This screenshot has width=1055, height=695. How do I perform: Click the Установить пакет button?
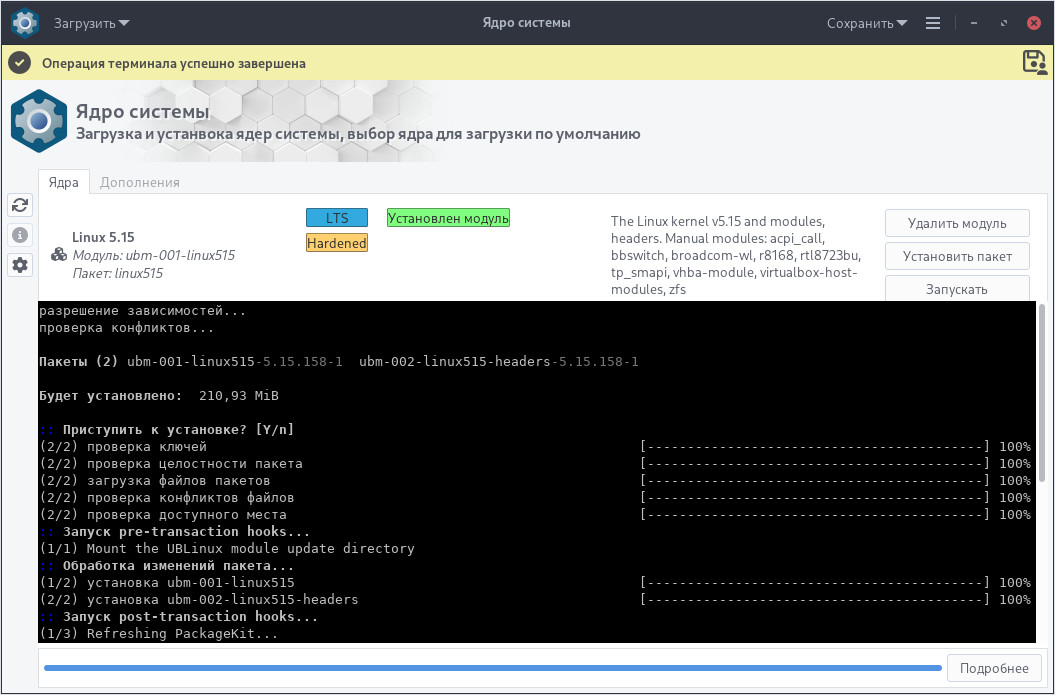tap(957, 256)
